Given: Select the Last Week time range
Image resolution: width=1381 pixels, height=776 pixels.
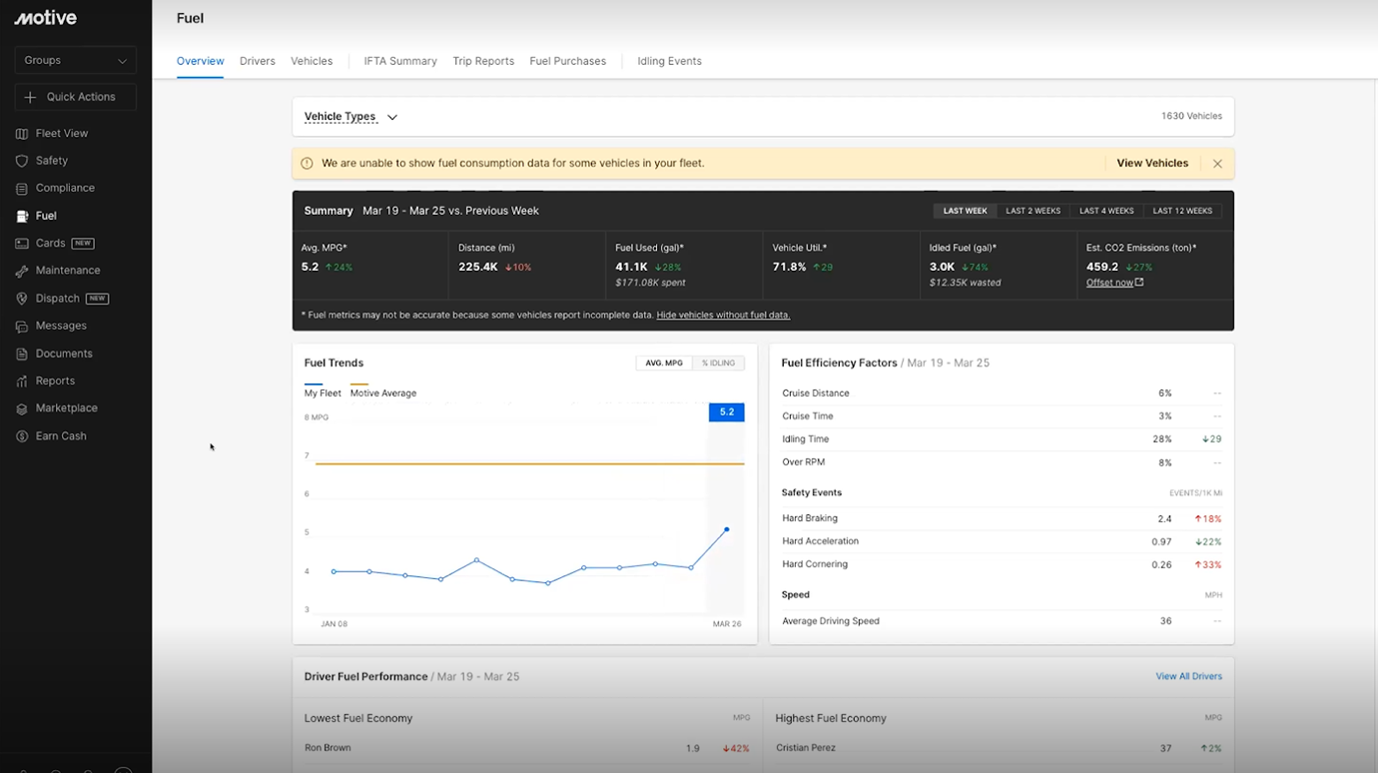Looking at the screenshot, I should [965, 211].
